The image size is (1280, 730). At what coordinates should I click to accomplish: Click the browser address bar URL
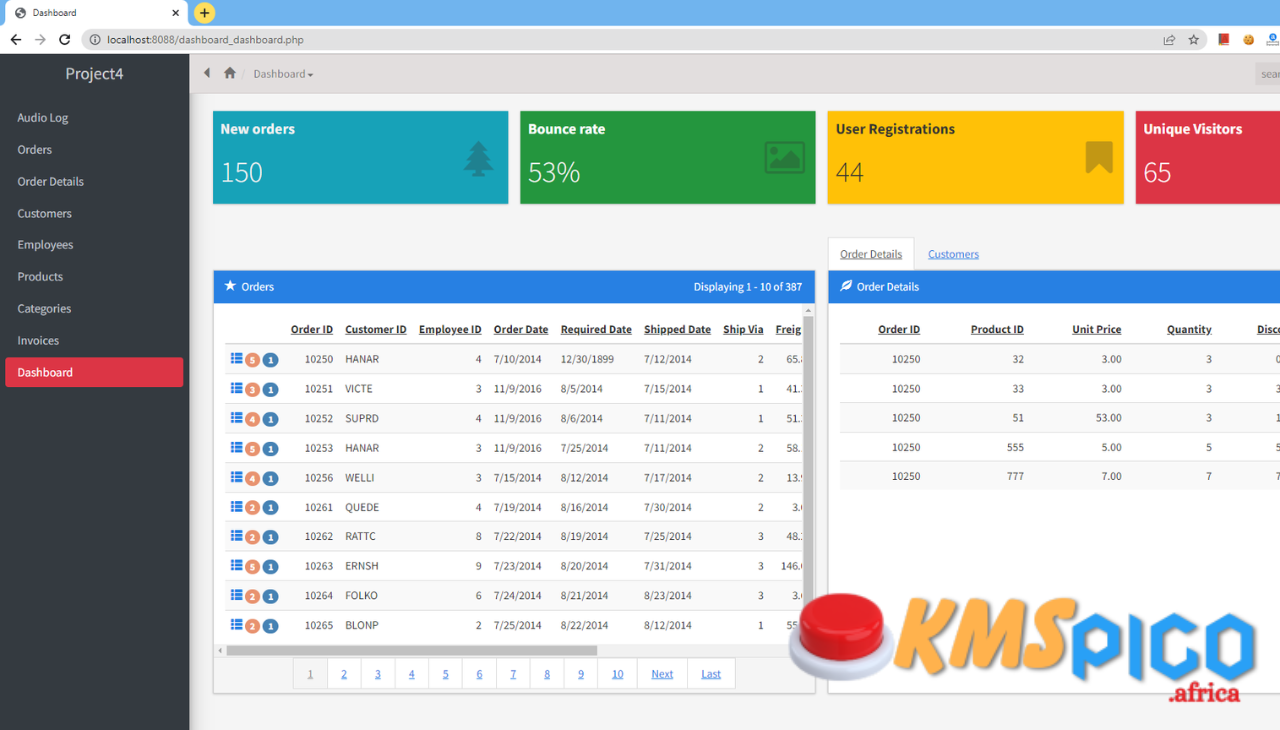tap(205, 40)
